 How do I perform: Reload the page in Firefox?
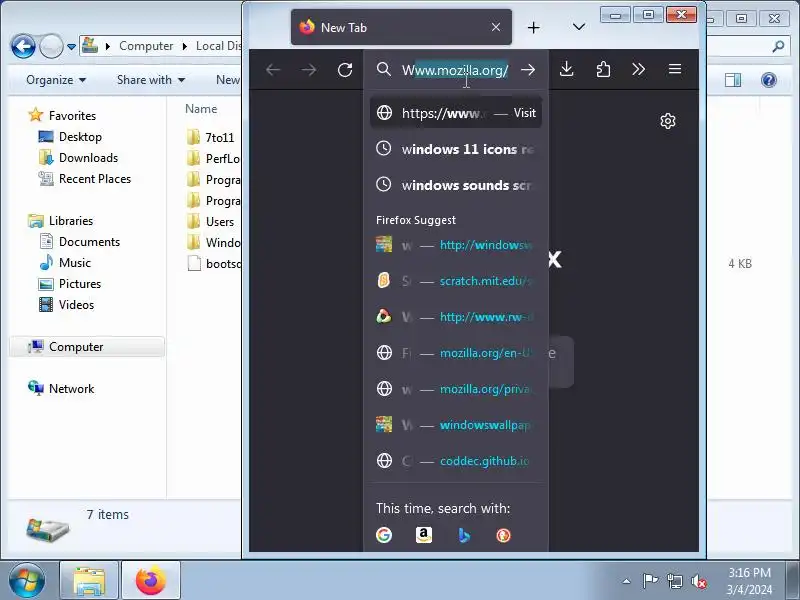345,69
